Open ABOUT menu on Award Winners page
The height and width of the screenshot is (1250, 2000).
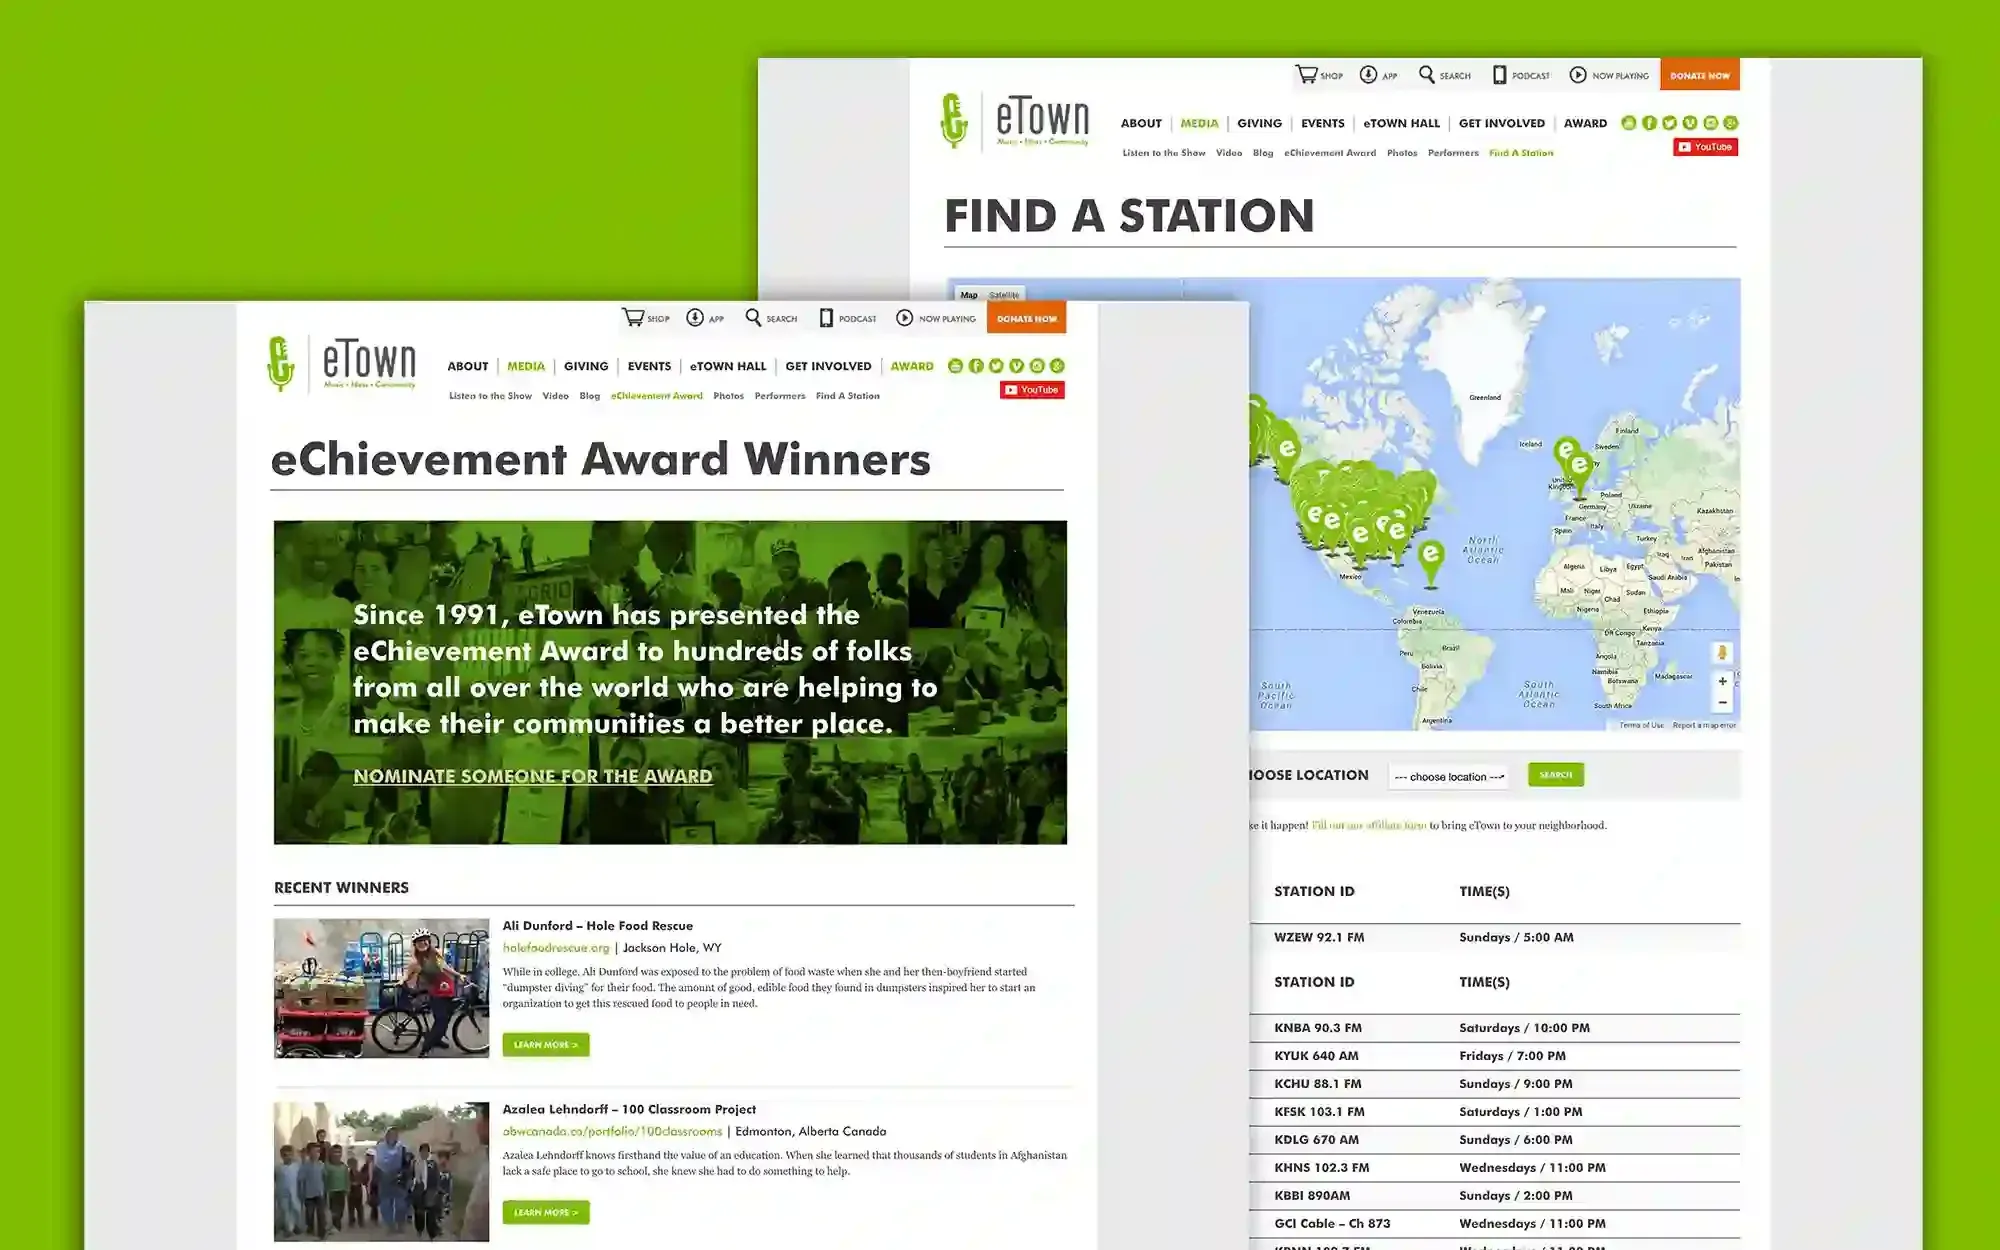(x=468, y=366)
